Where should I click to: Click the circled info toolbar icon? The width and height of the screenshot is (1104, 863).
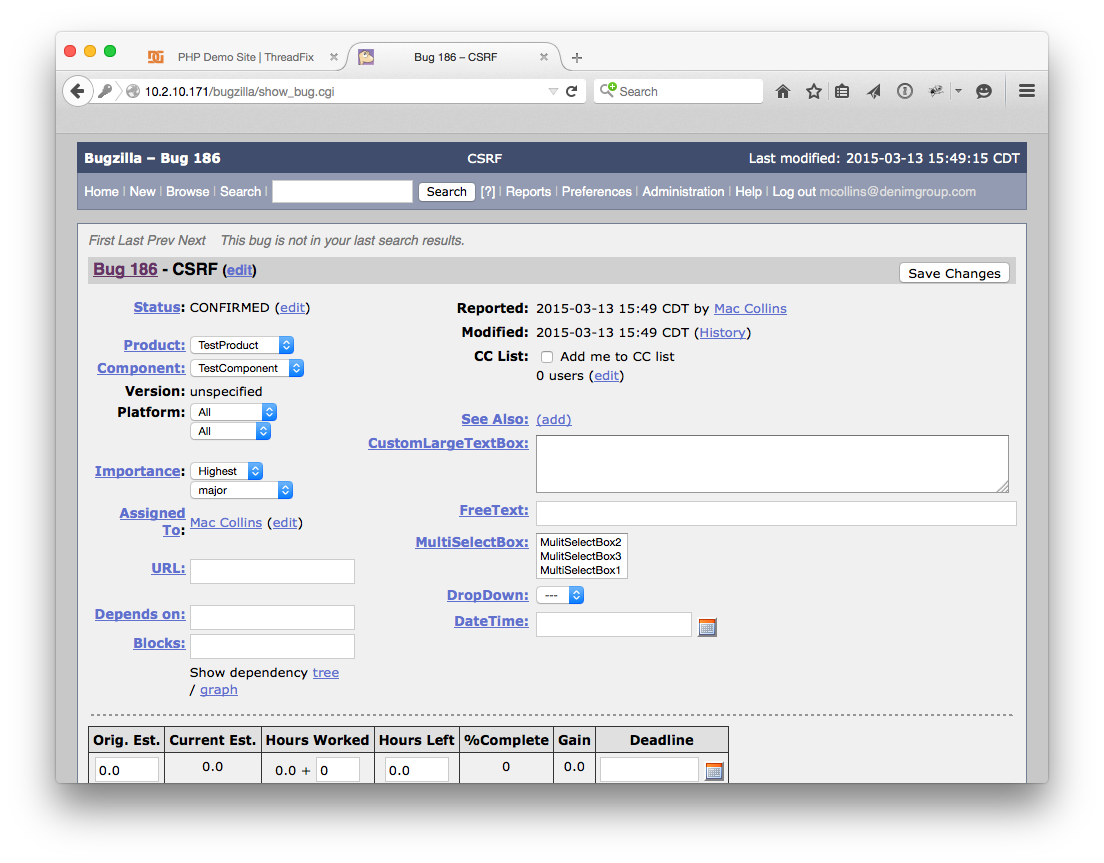coord(905,91)
